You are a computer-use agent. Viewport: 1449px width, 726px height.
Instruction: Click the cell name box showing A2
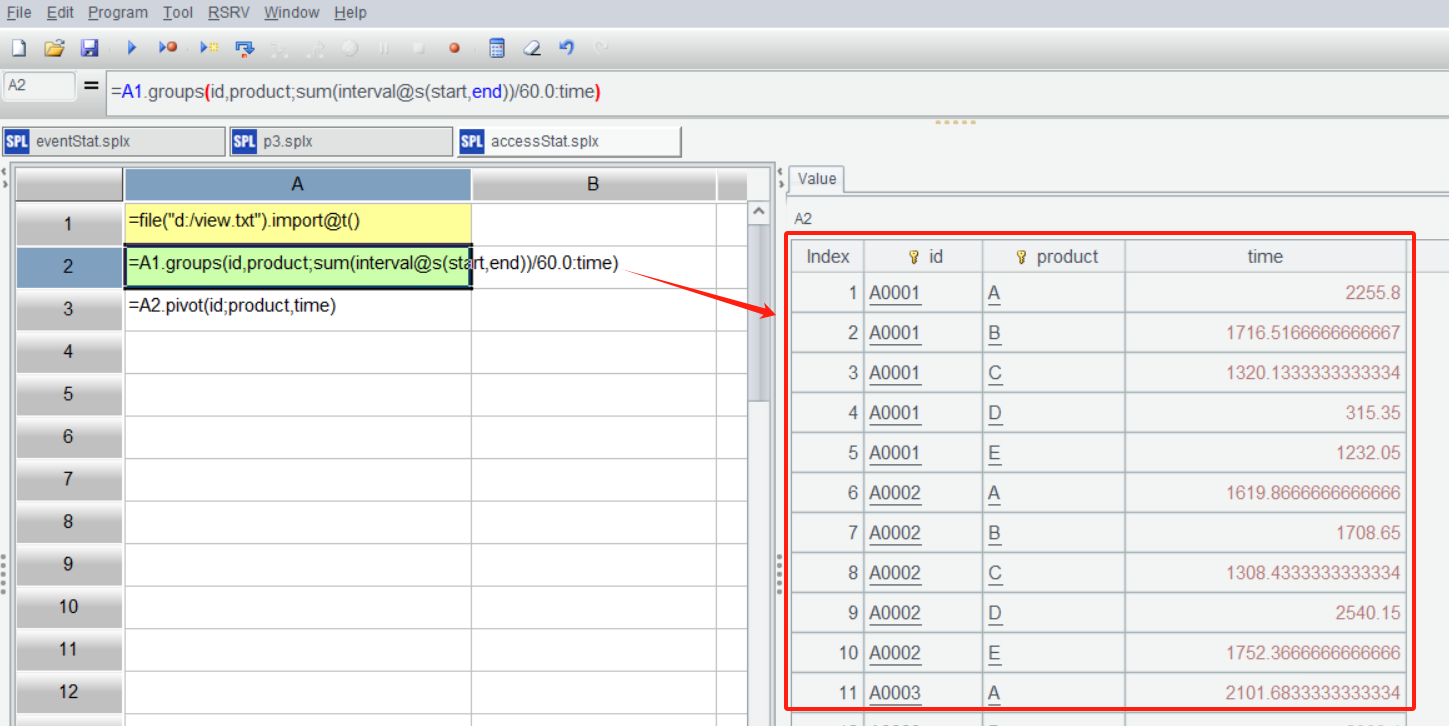pos(39,86)
